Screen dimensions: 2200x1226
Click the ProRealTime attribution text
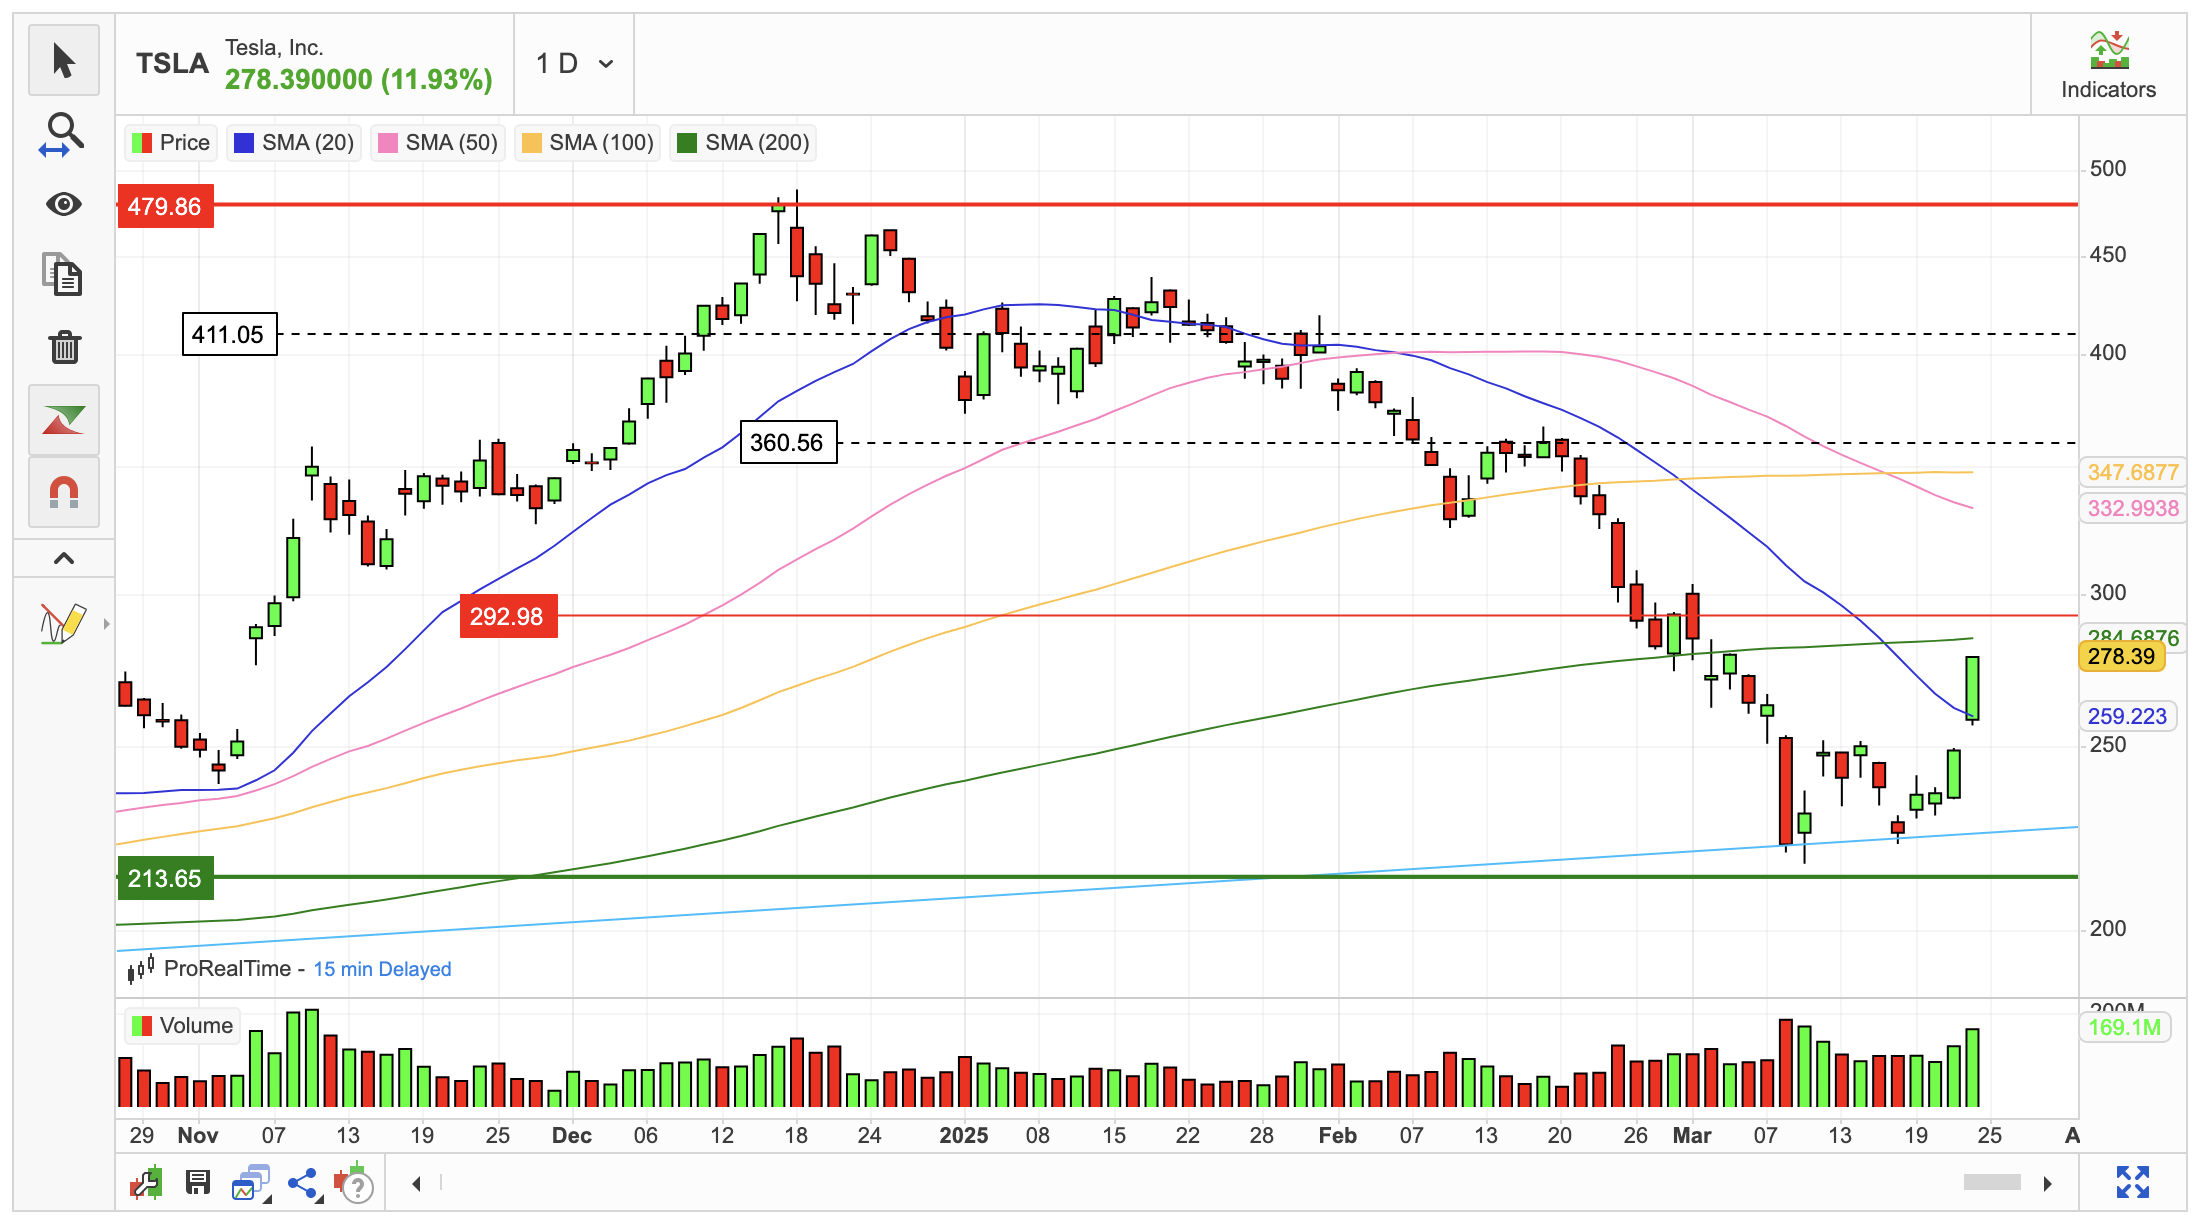[227, 969]
